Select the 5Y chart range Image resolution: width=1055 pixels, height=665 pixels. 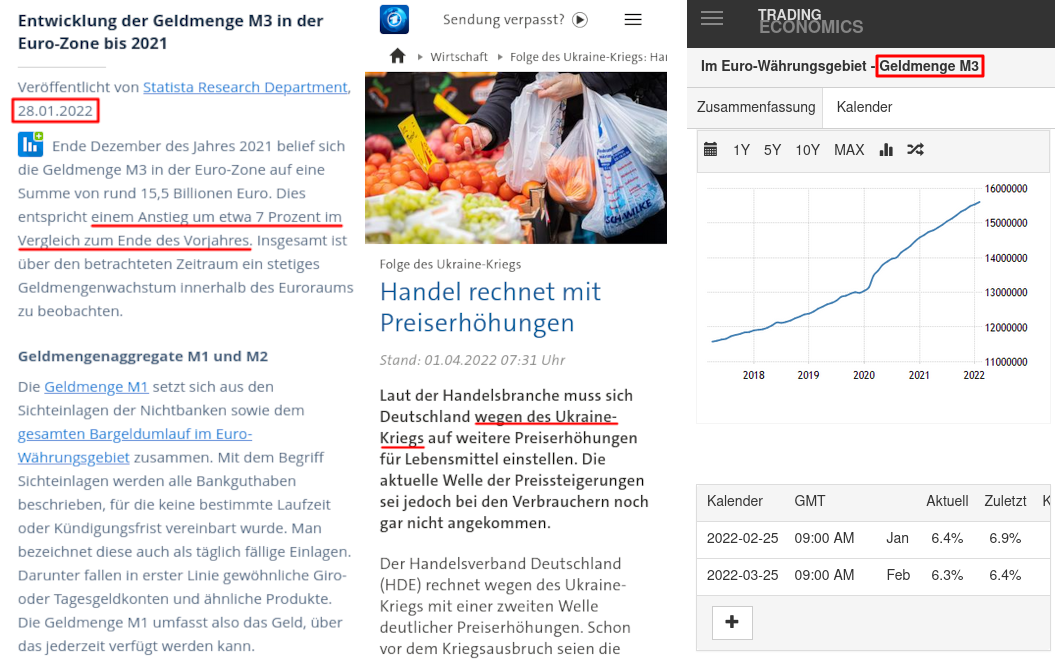[772, 150]
